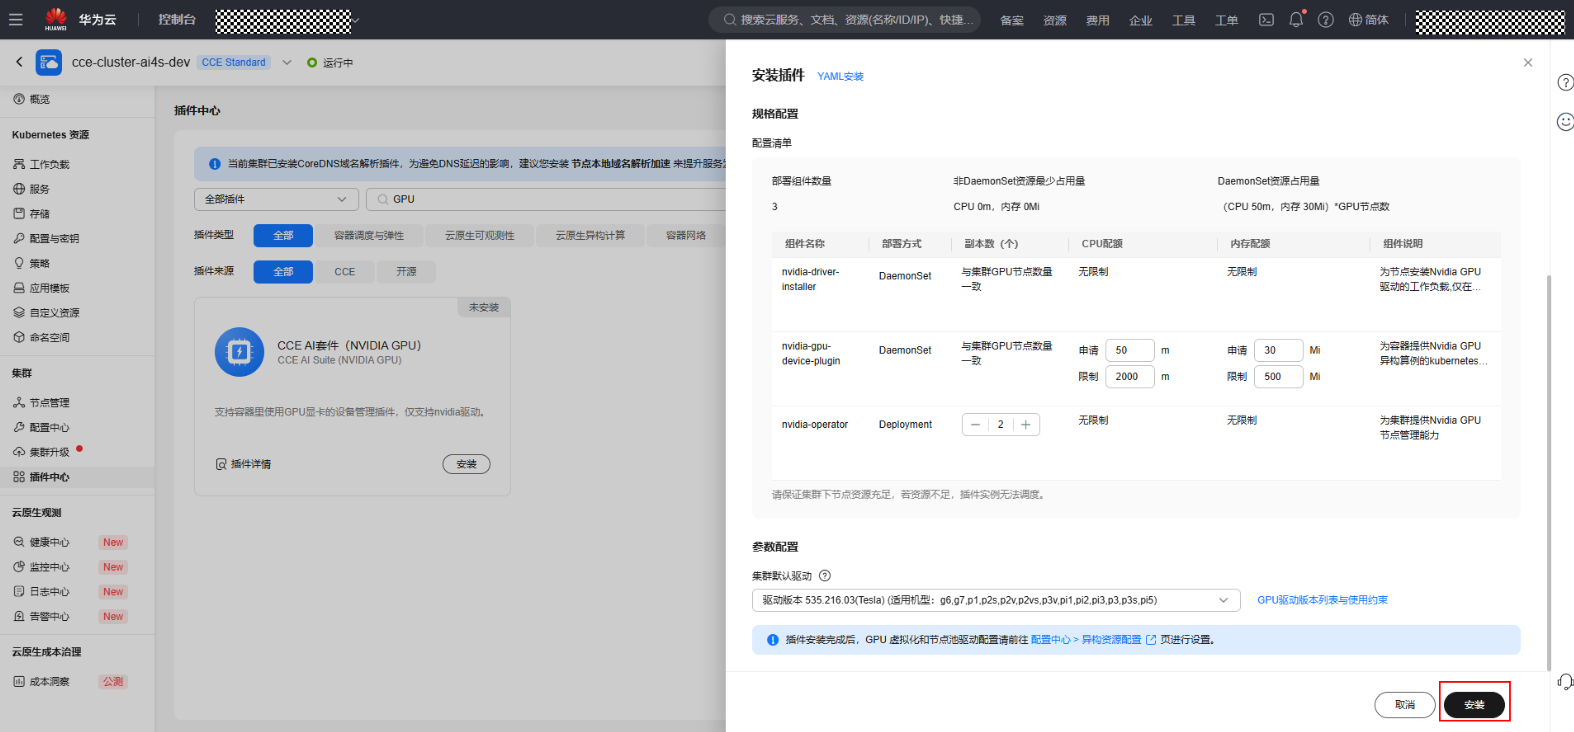The image size is (1574, 732).
Task: Open the 企业 top menu
Action: coord(1141,20)
